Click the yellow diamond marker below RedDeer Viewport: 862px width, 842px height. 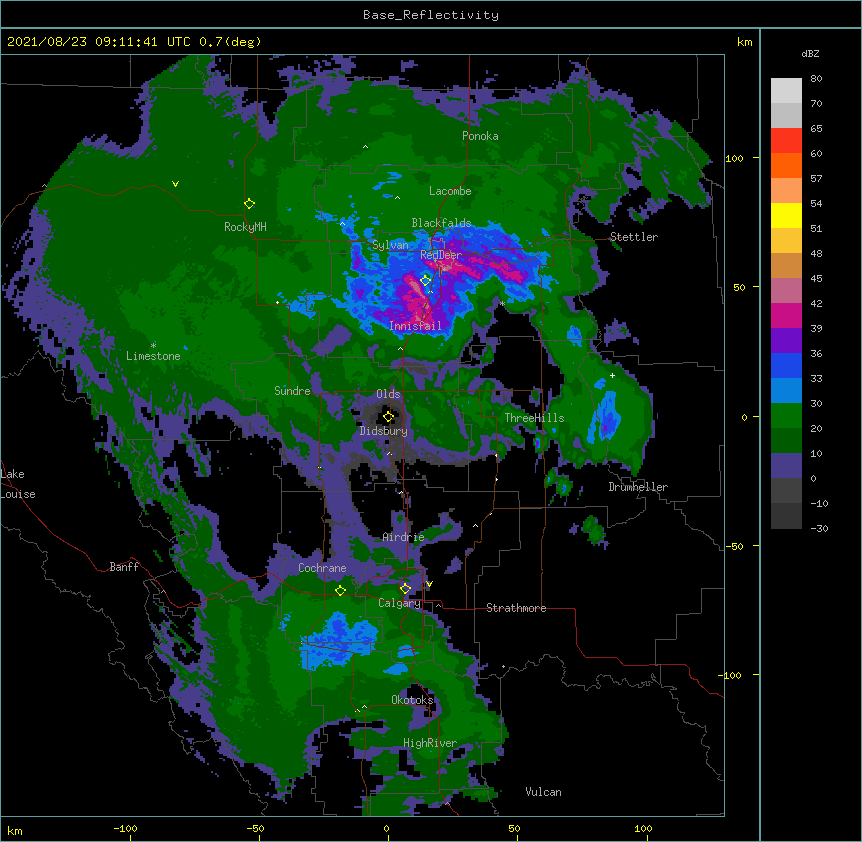tap(425, 280)
